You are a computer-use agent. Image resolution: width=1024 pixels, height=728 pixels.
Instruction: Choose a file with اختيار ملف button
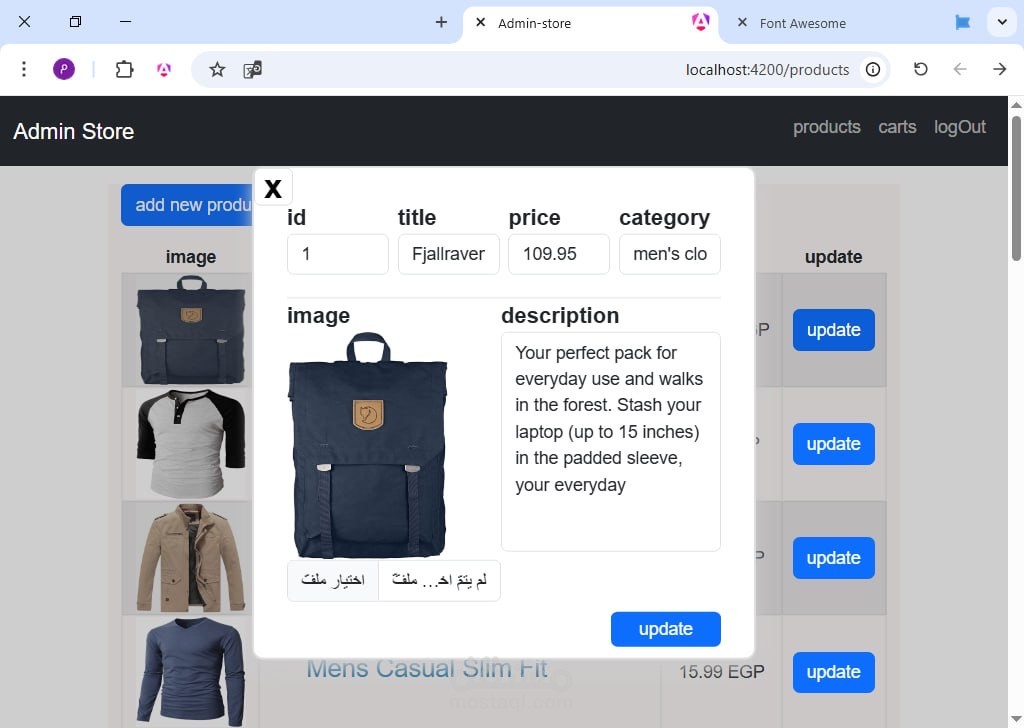click(x=333, y=580)
